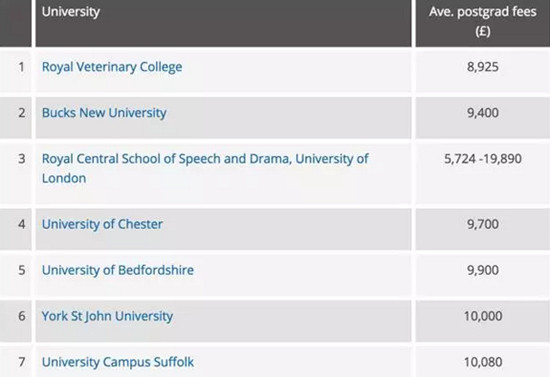The image size is (550, 377).
Task: Select the 9,700 fee cell
Action: click(x=483, y=229)
